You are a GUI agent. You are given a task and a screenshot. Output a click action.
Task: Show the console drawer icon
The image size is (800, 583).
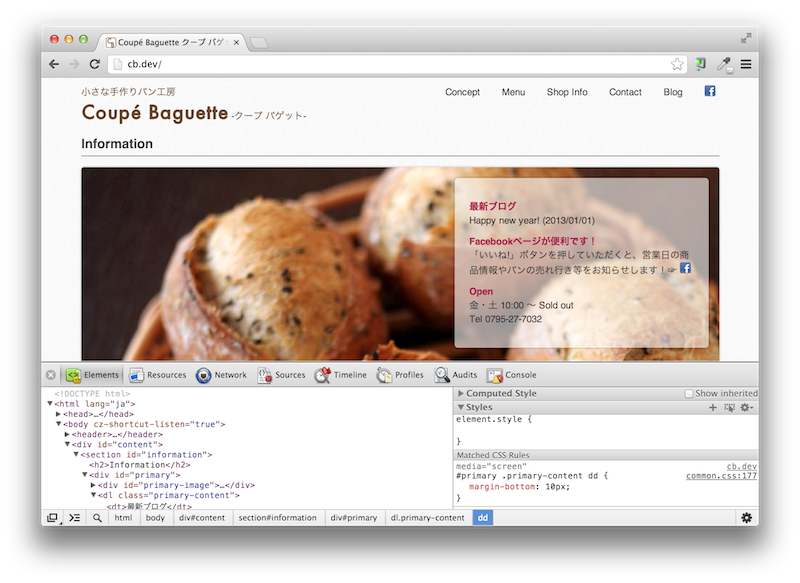point(75,518)
